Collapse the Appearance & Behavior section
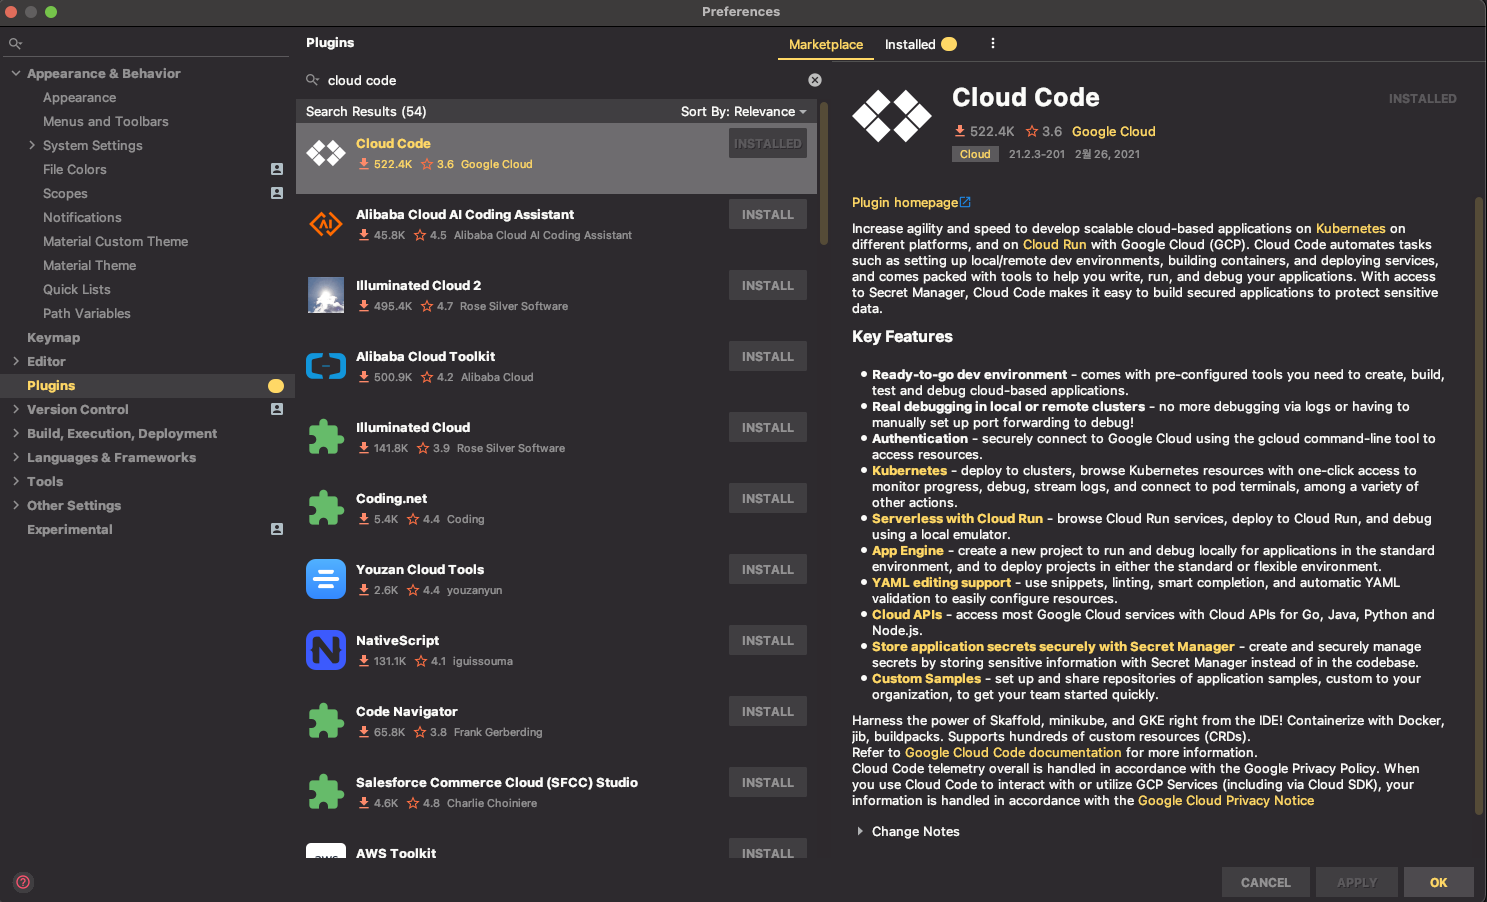Screen dimensions: 1487x902 pos(16,73)
